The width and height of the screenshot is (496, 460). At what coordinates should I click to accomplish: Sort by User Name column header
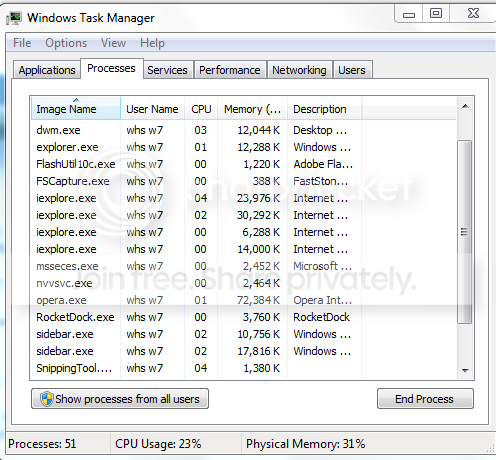click(152, 109)
